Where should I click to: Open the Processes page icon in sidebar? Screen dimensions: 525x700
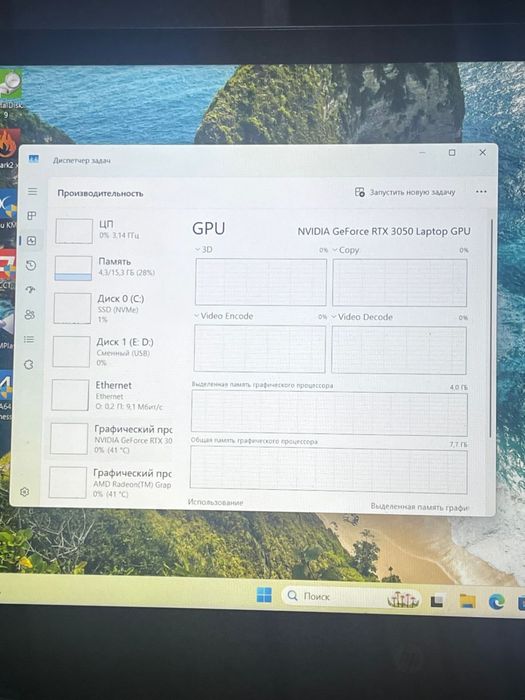32,216
